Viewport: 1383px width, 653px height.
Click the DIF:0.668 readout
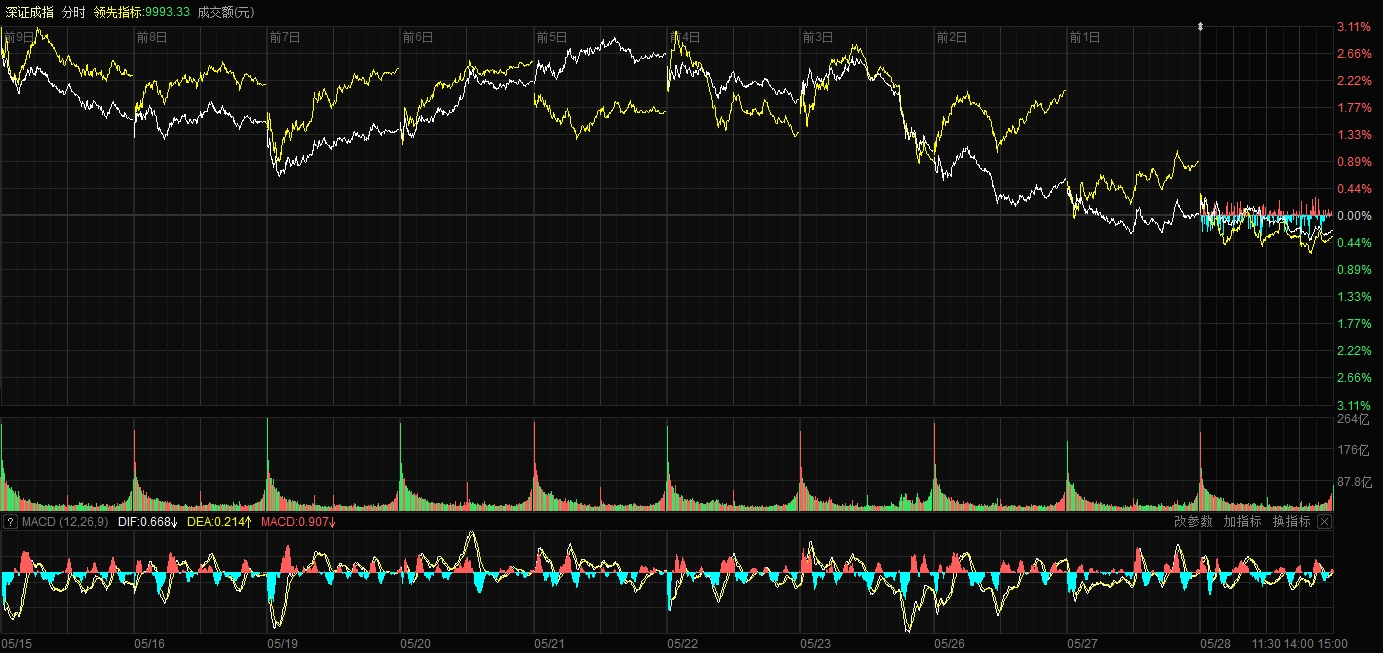[x=148, y=522]
